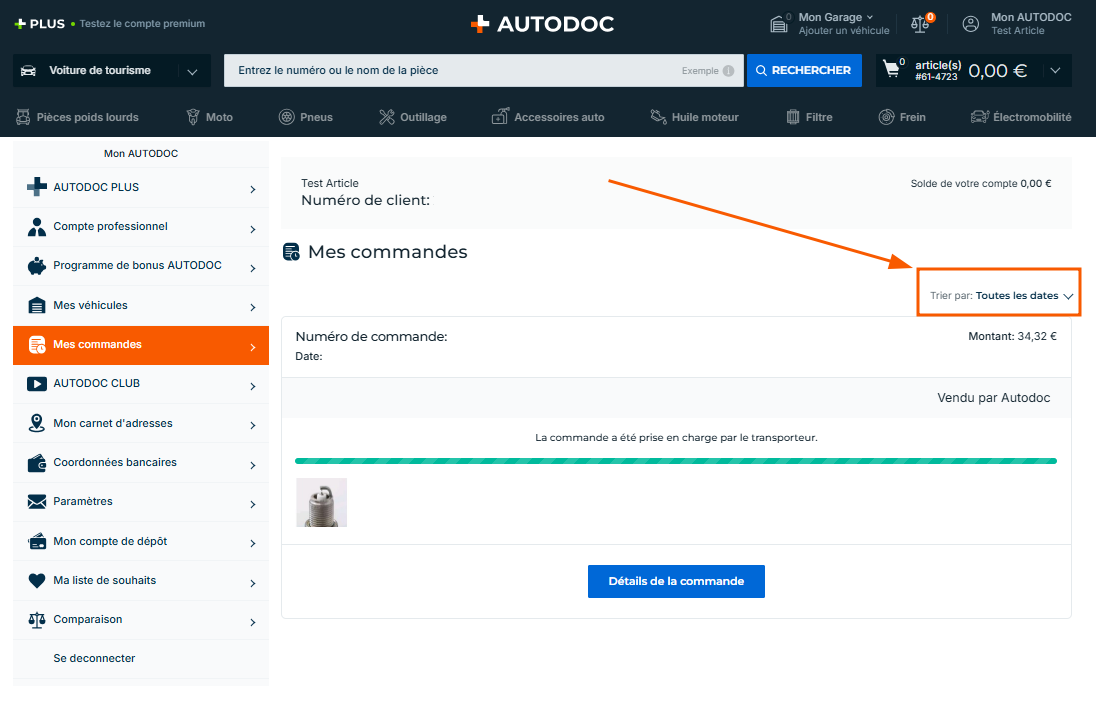Click the Mon Garage garage icon
Image resolution: width=1096 pixels, height=709 pixels.
tap(778, 24)
